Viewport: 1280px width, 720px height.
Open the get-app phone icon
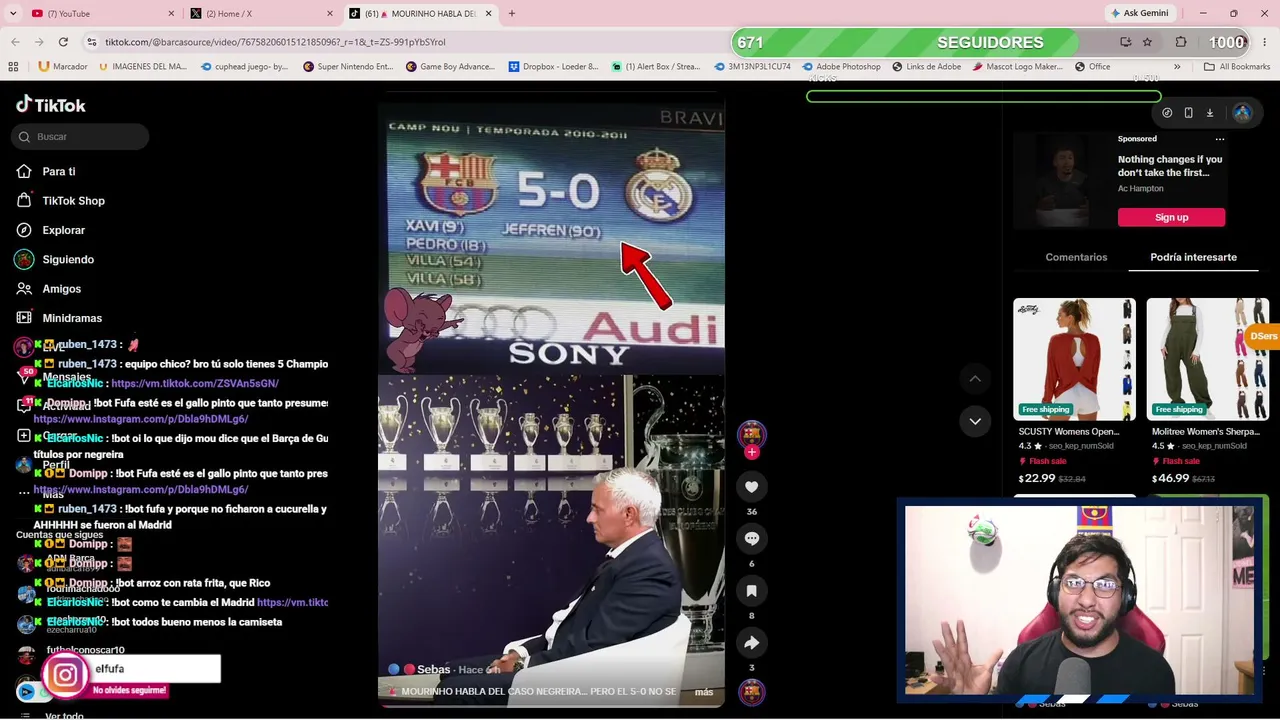pos(1188,113)
